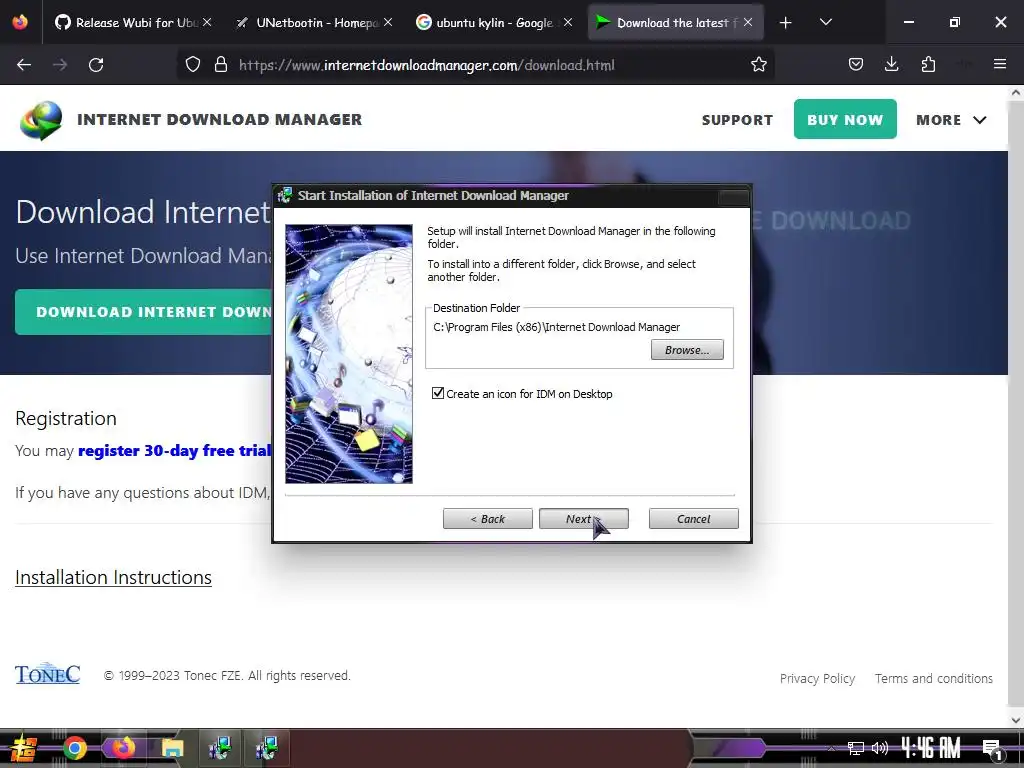This screenshot has width=1024, height=768.
Task: Close the UNetbootin tab
Action: click(x=388, y=22)
